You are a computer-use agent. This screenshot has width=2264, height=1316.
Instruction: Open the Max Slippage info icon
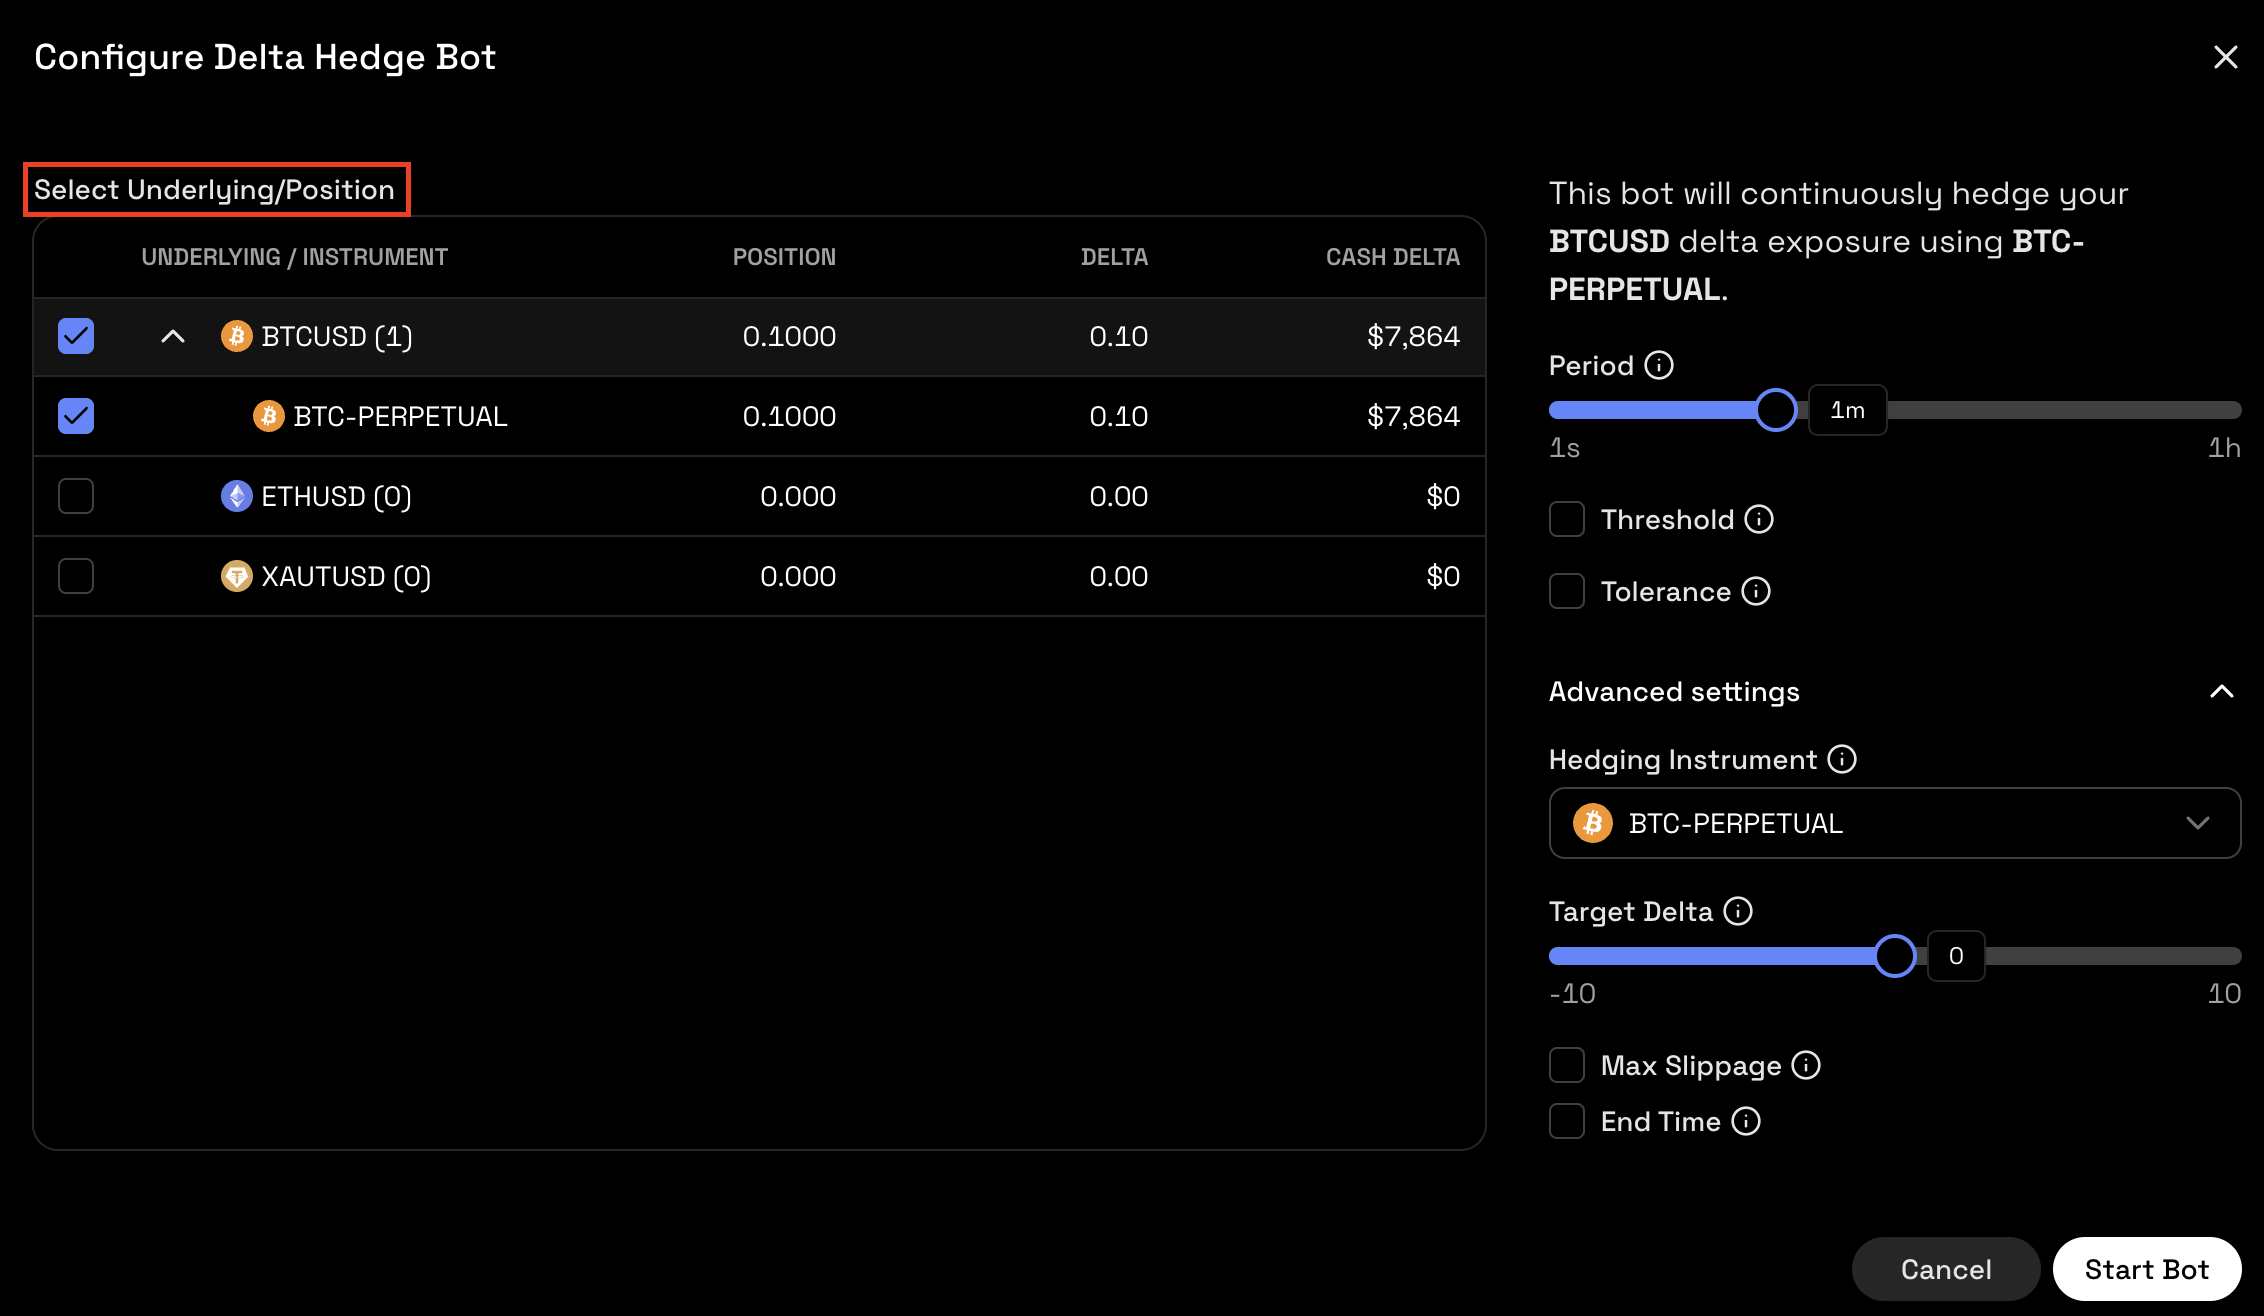[1806, 1066]
